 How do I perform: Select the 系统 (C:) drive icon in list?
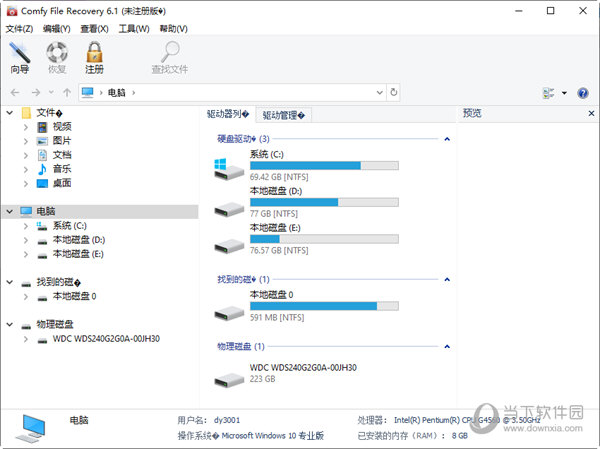coord(229,169)
